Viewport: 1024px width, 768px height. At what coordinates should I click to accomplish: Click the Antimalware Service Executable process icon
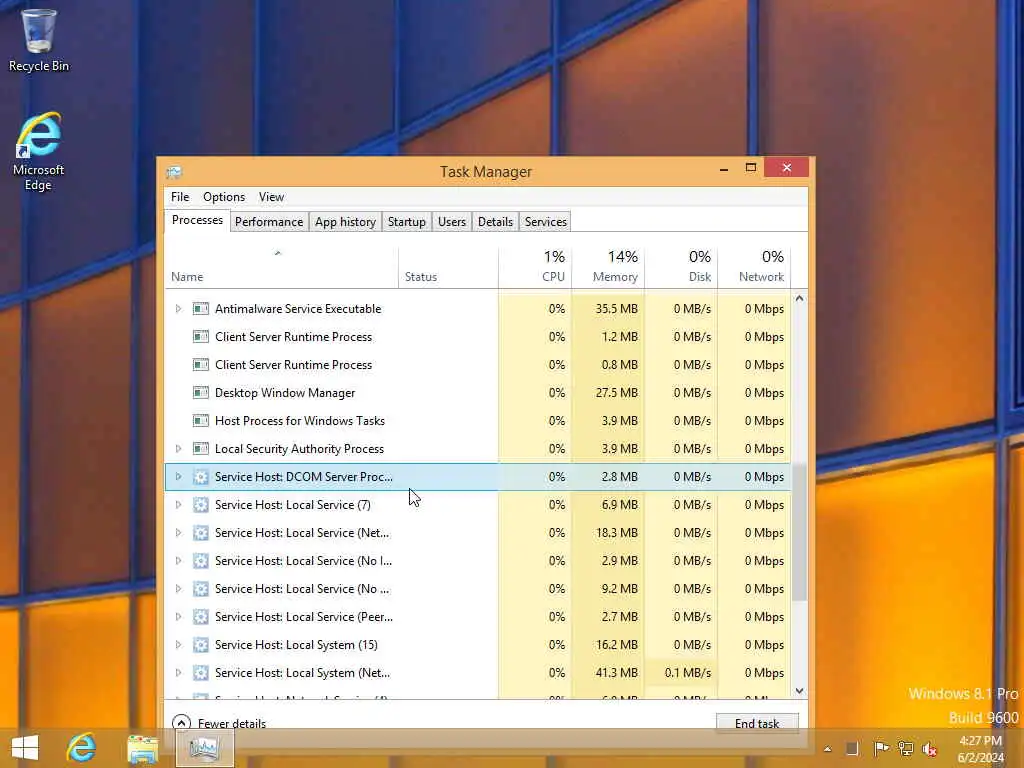200,308
